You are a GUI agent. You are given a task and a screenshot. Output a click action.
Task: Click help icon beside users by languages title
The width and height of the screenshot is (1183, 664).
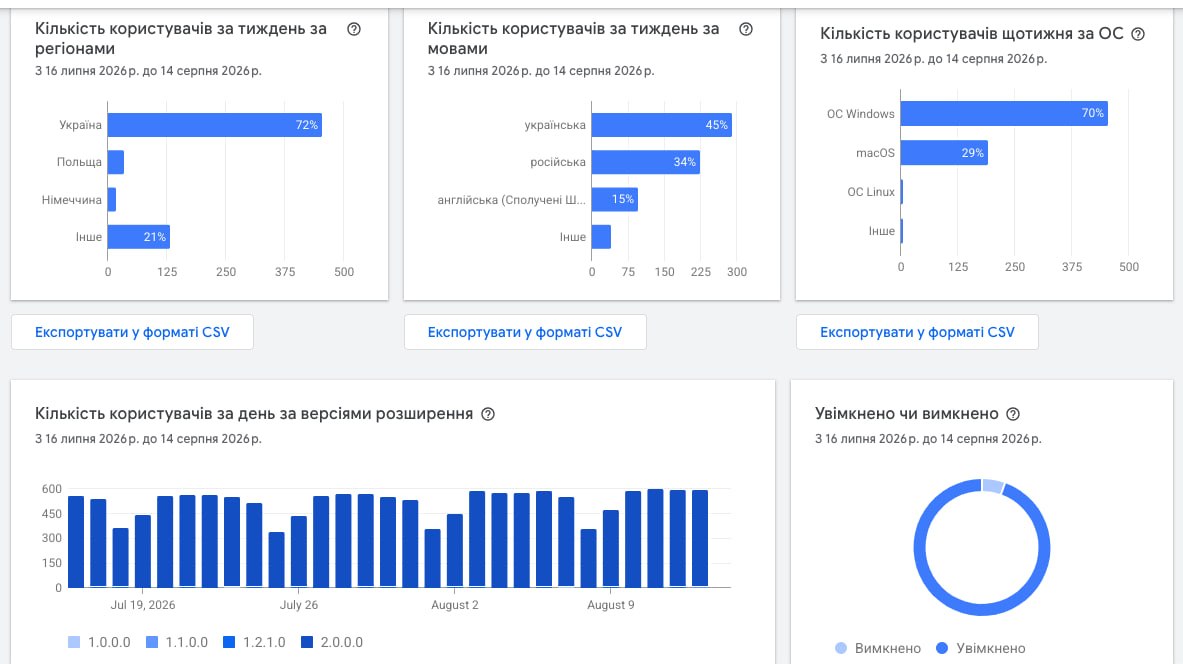pos(746,29)
